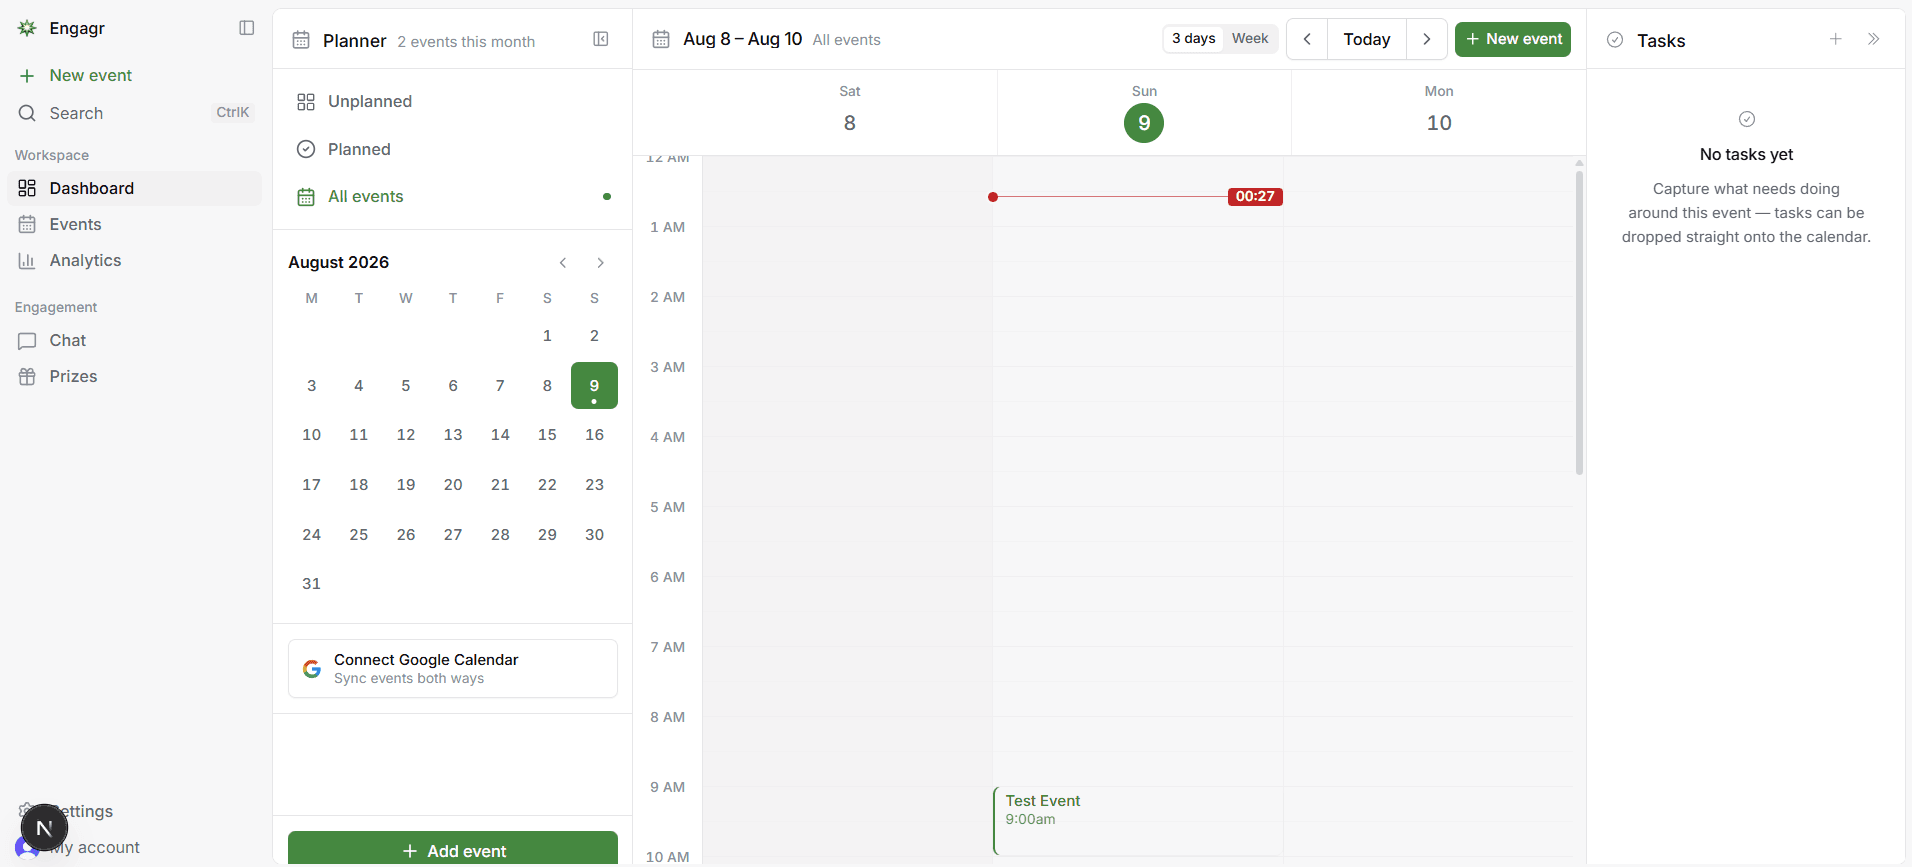Click Search magnifier icon
Screen dimensions: 1912x867
tap(27, 113)
